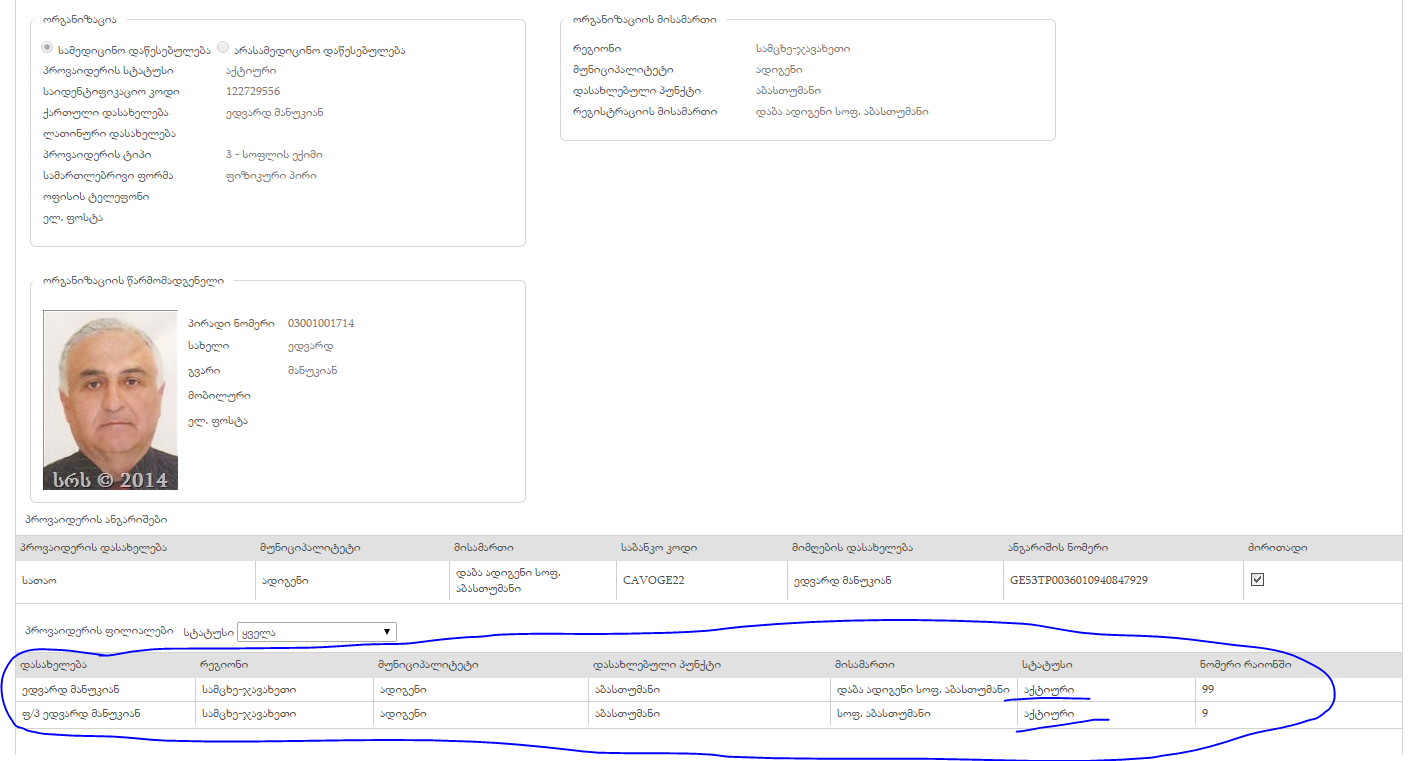The width and height of the screenshot is (1424, 761).
Task: Click the 'მიმღების დასახელება' column header
Action: point(850,548)
